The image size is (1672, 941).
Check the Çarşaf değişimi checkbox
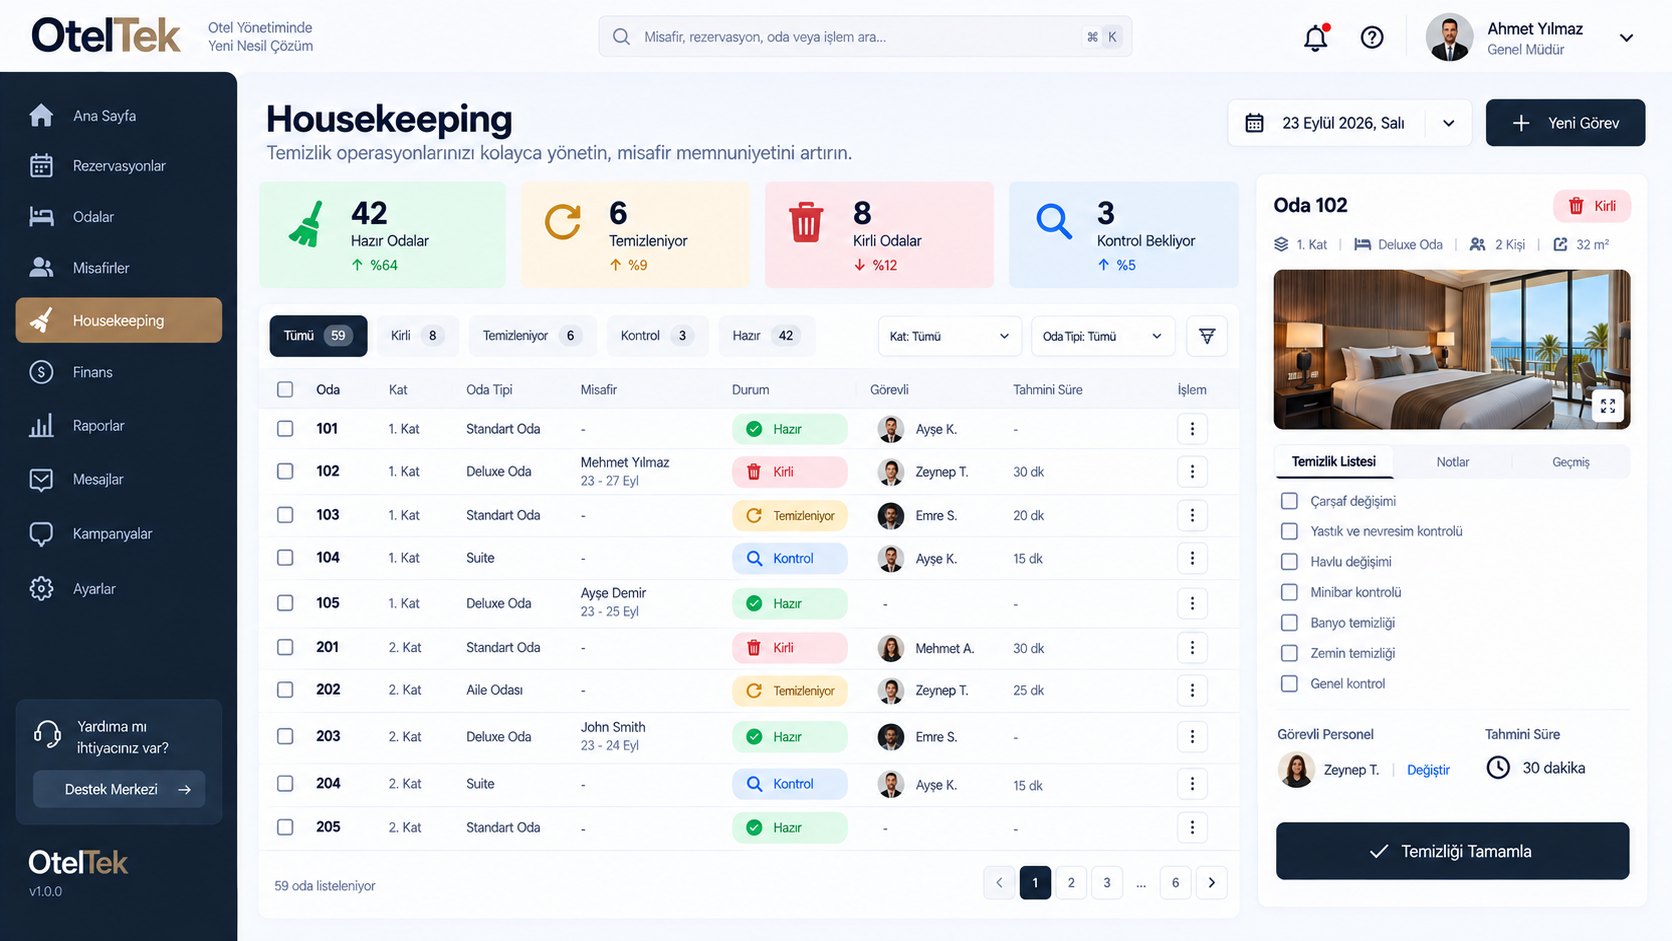coord(1290,501)
